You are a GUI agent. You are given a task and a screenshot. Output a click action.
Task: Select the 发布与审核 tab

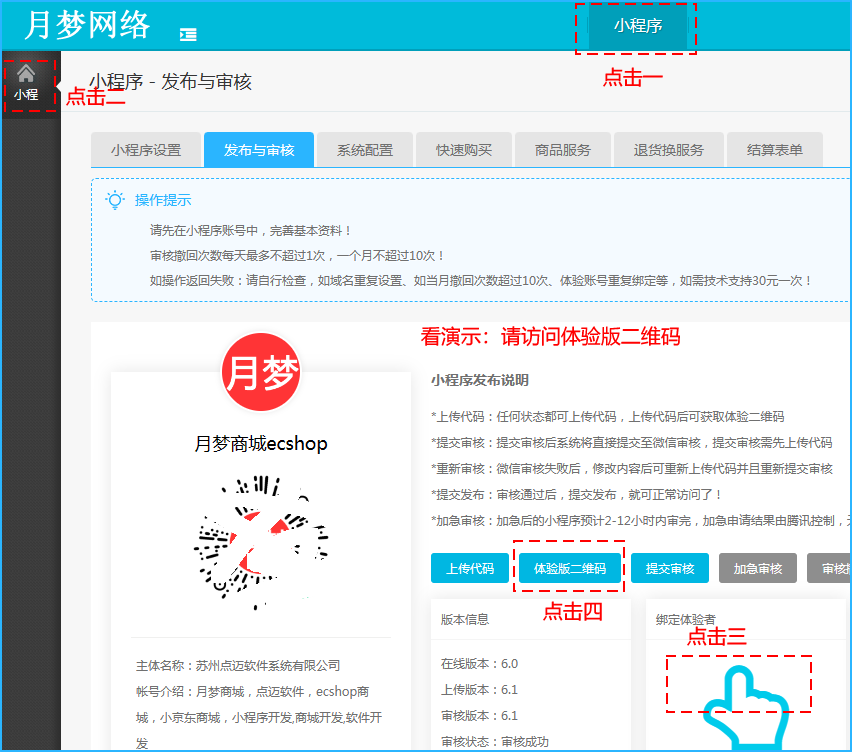(x=259, y=150)
